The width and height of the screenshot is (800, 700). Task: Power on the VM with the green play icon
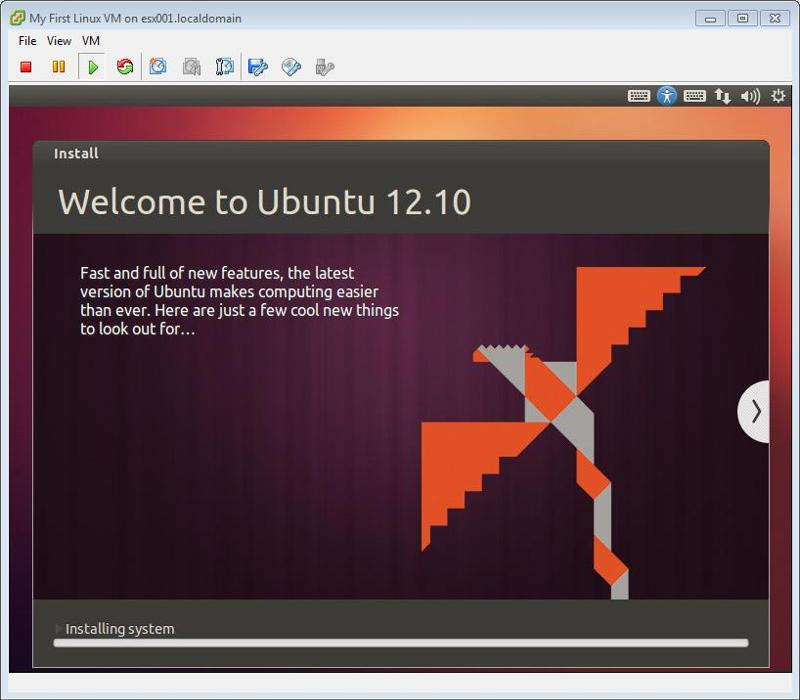pyautogui.click(x=92, y=67)
